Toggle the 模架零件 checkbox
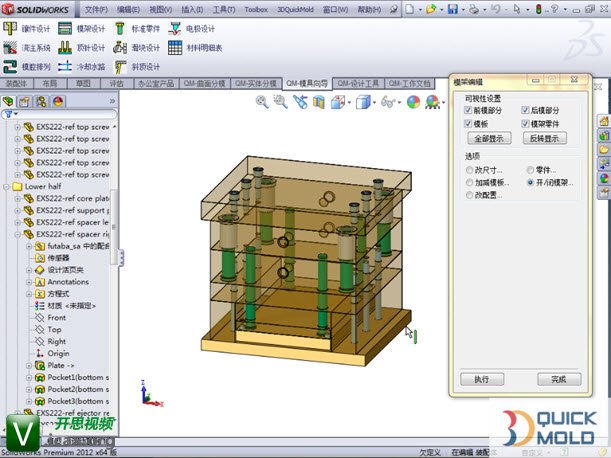The width and height of the screenshot is (611, 458). [525, 124]
